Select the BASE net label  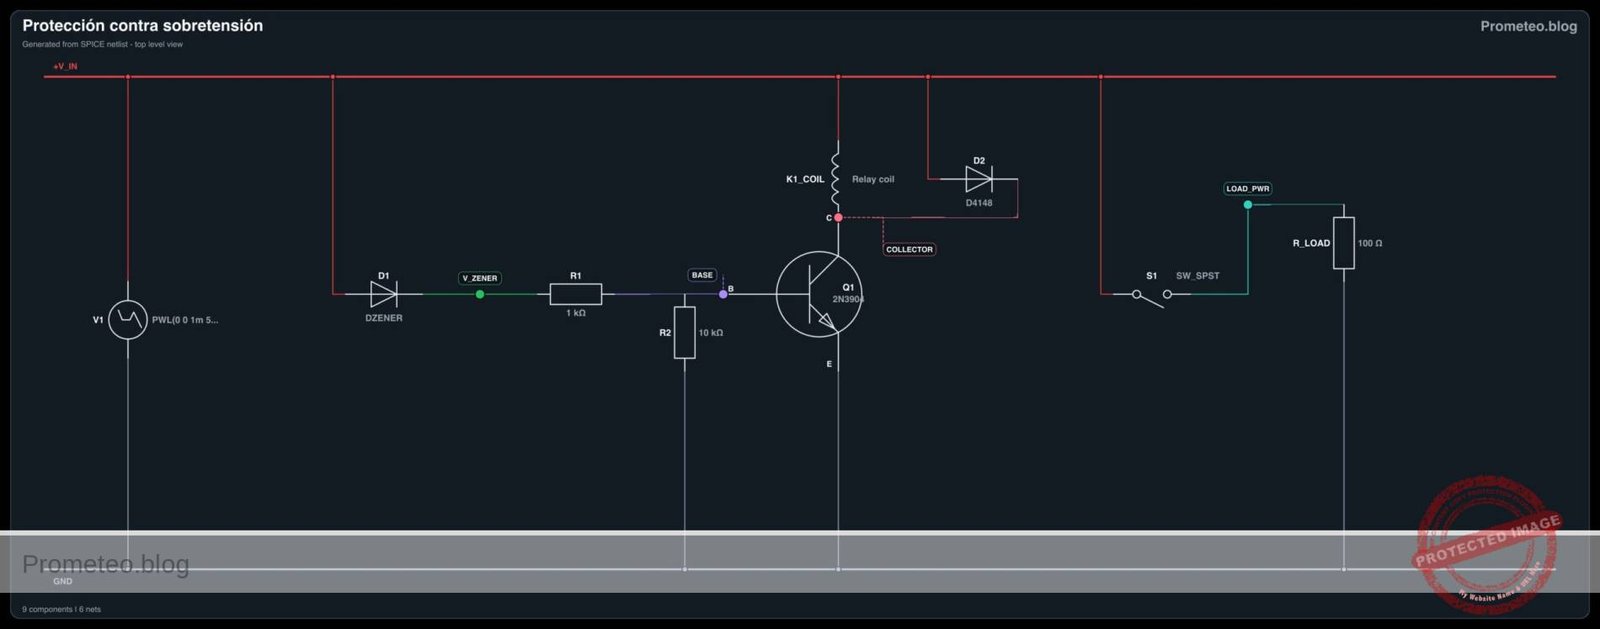pos(703,275)
